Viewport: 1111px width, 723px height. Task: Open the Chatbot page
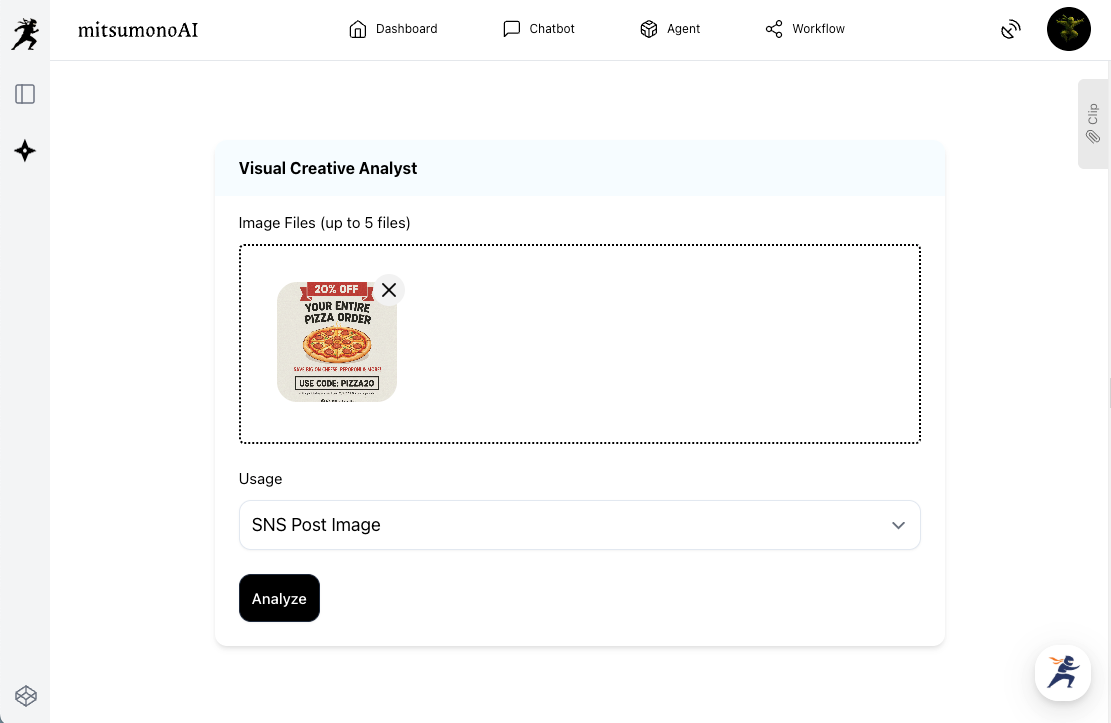pos(539,29)
